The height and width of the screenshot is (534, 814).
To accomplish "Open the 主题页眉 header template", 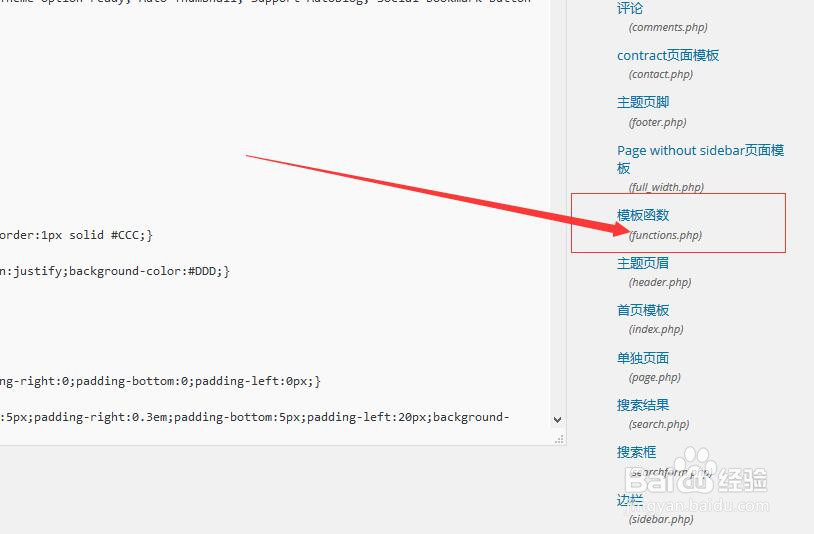I will 643,263.
